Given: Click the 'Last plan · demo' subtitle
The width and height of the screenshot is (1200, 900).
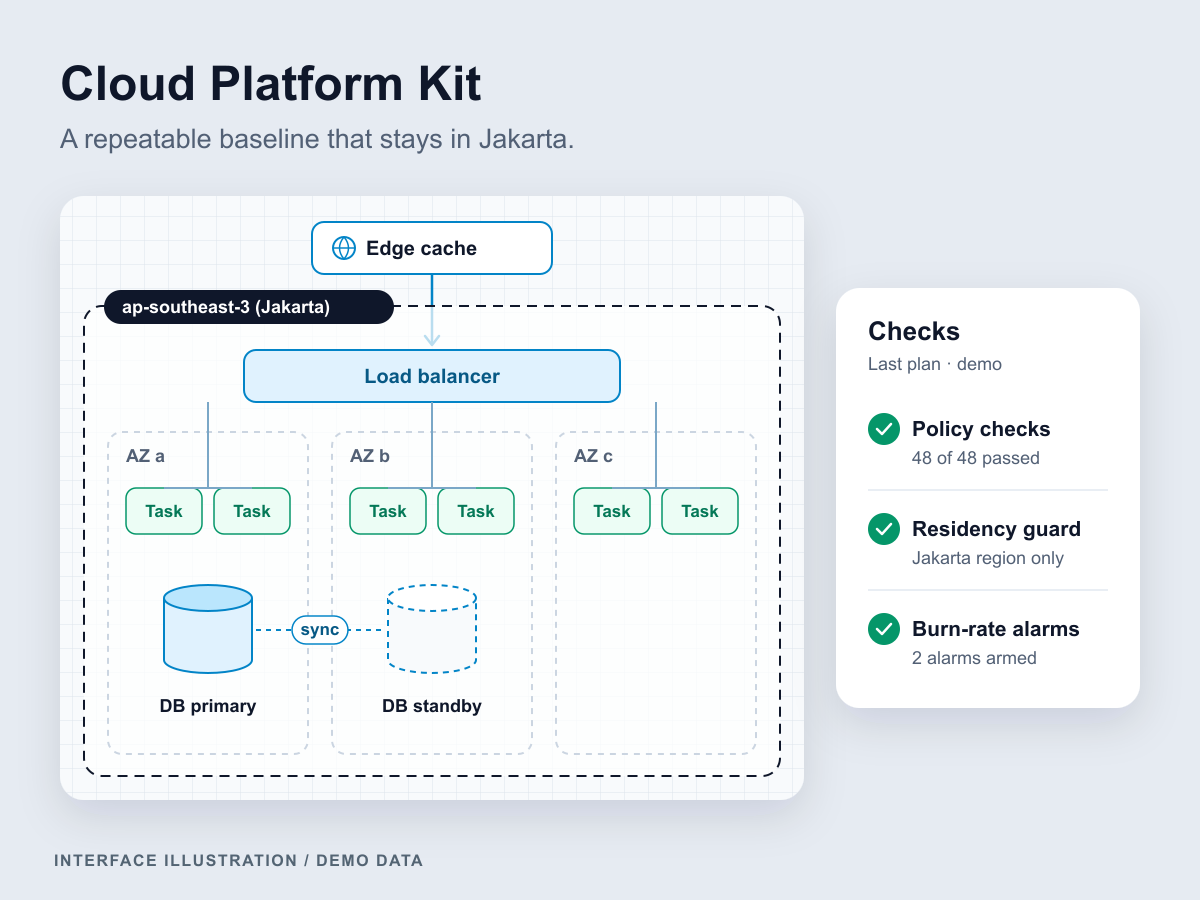Looking at the screenshot, I should pyautogui.click(x=935, y=364).
